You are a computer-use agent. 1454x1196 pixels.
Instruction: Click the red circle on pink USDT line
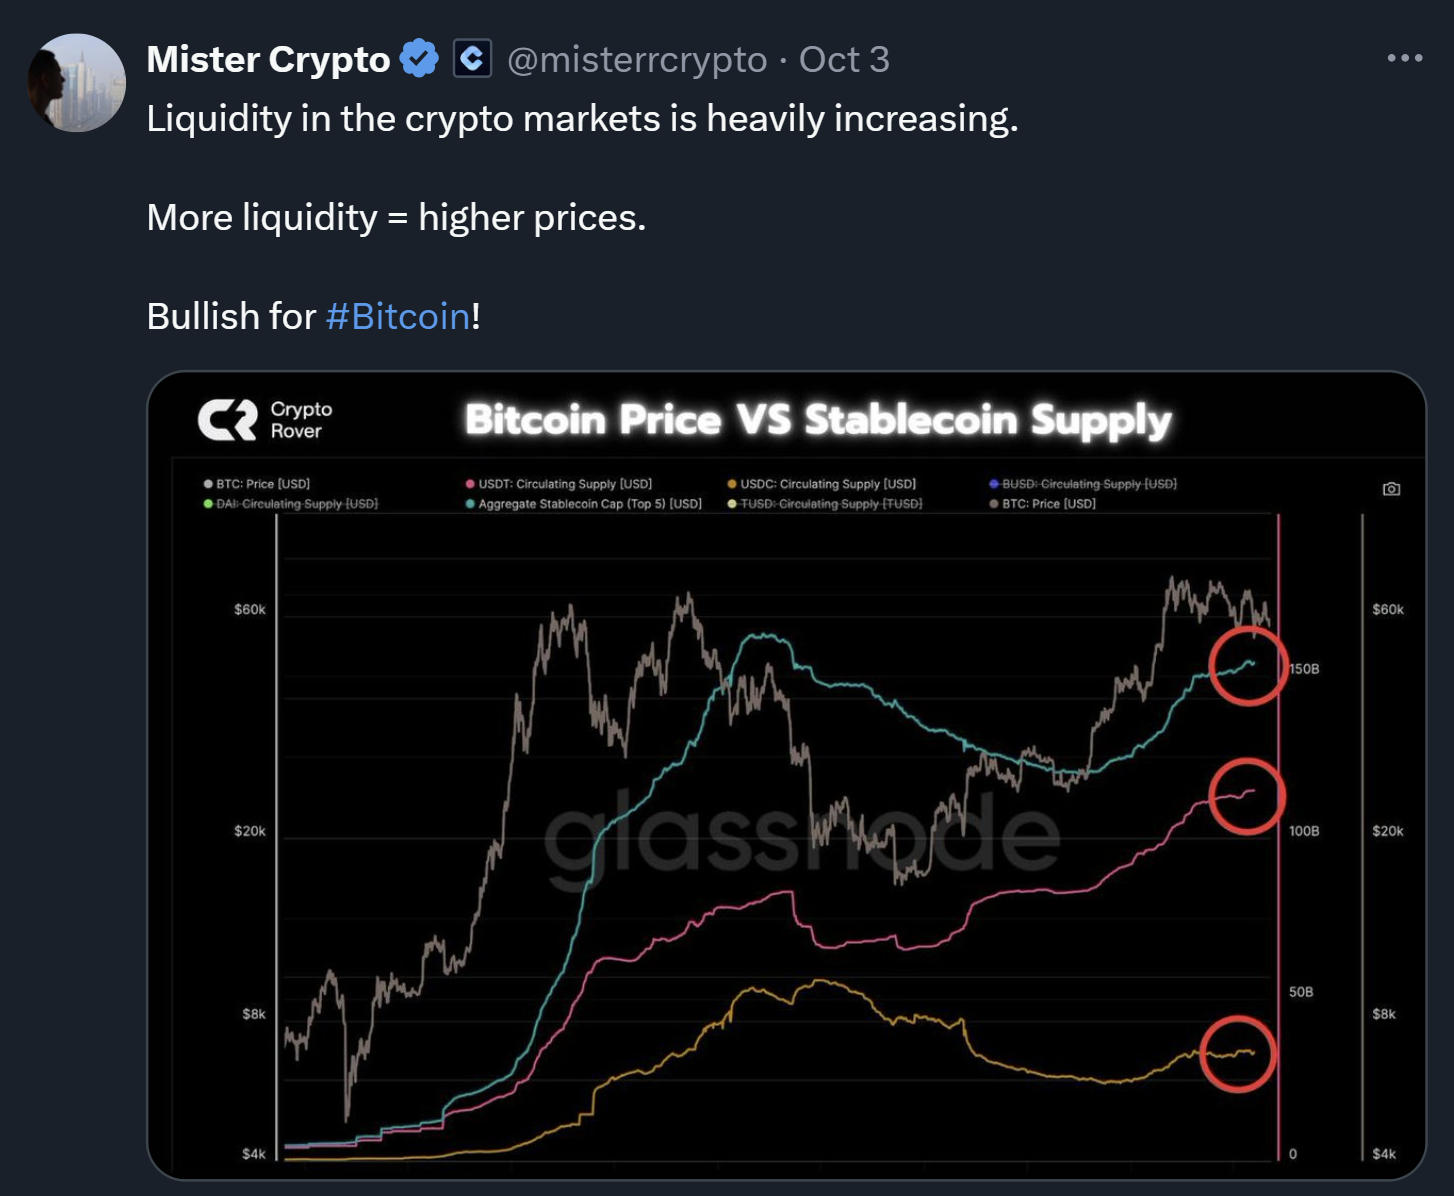[1246, 796]
